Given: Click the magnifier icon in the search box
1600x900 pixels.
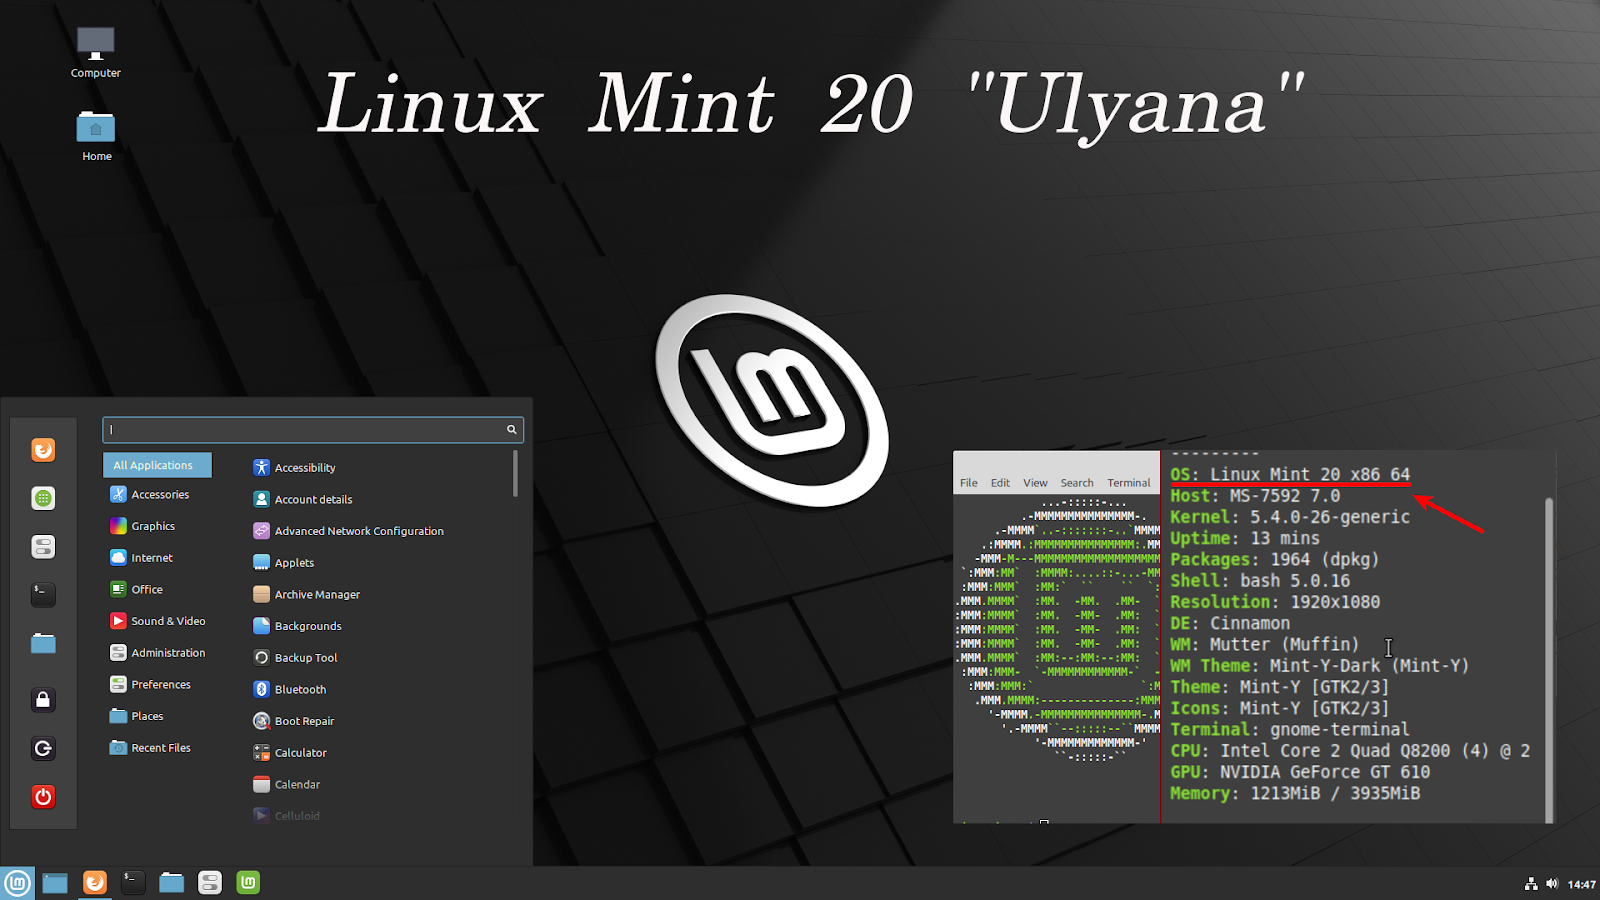Looking at the screenshot, I should (511, 430).
